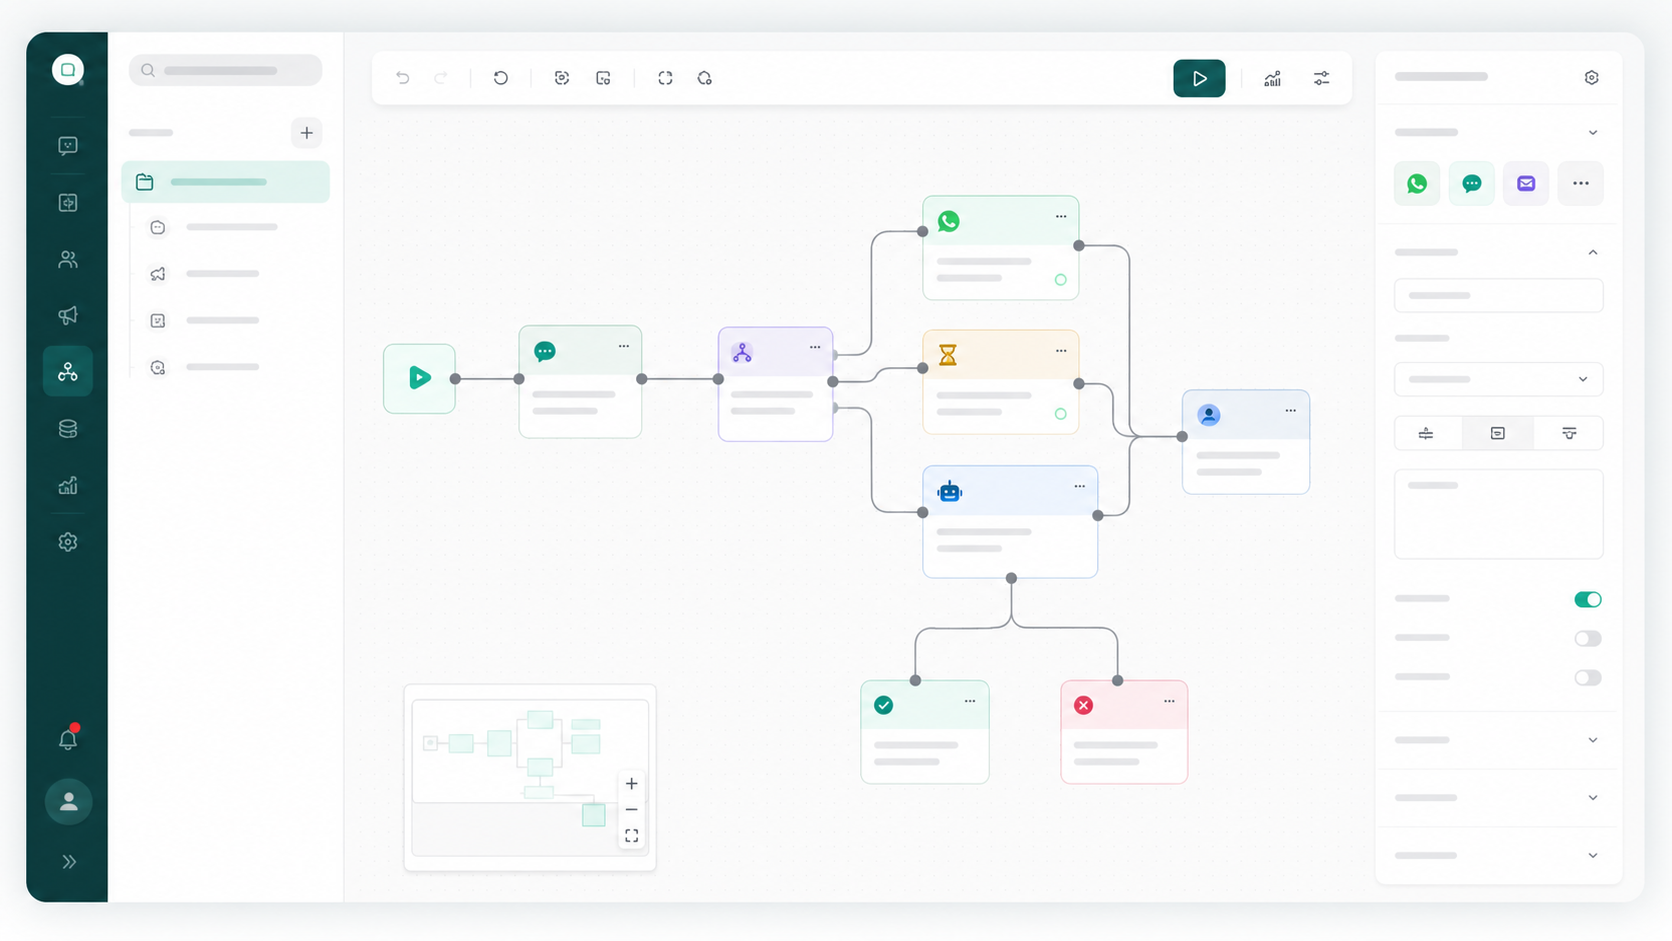
Task: Zoom out using minimap minus button
Action: [632, 810]
